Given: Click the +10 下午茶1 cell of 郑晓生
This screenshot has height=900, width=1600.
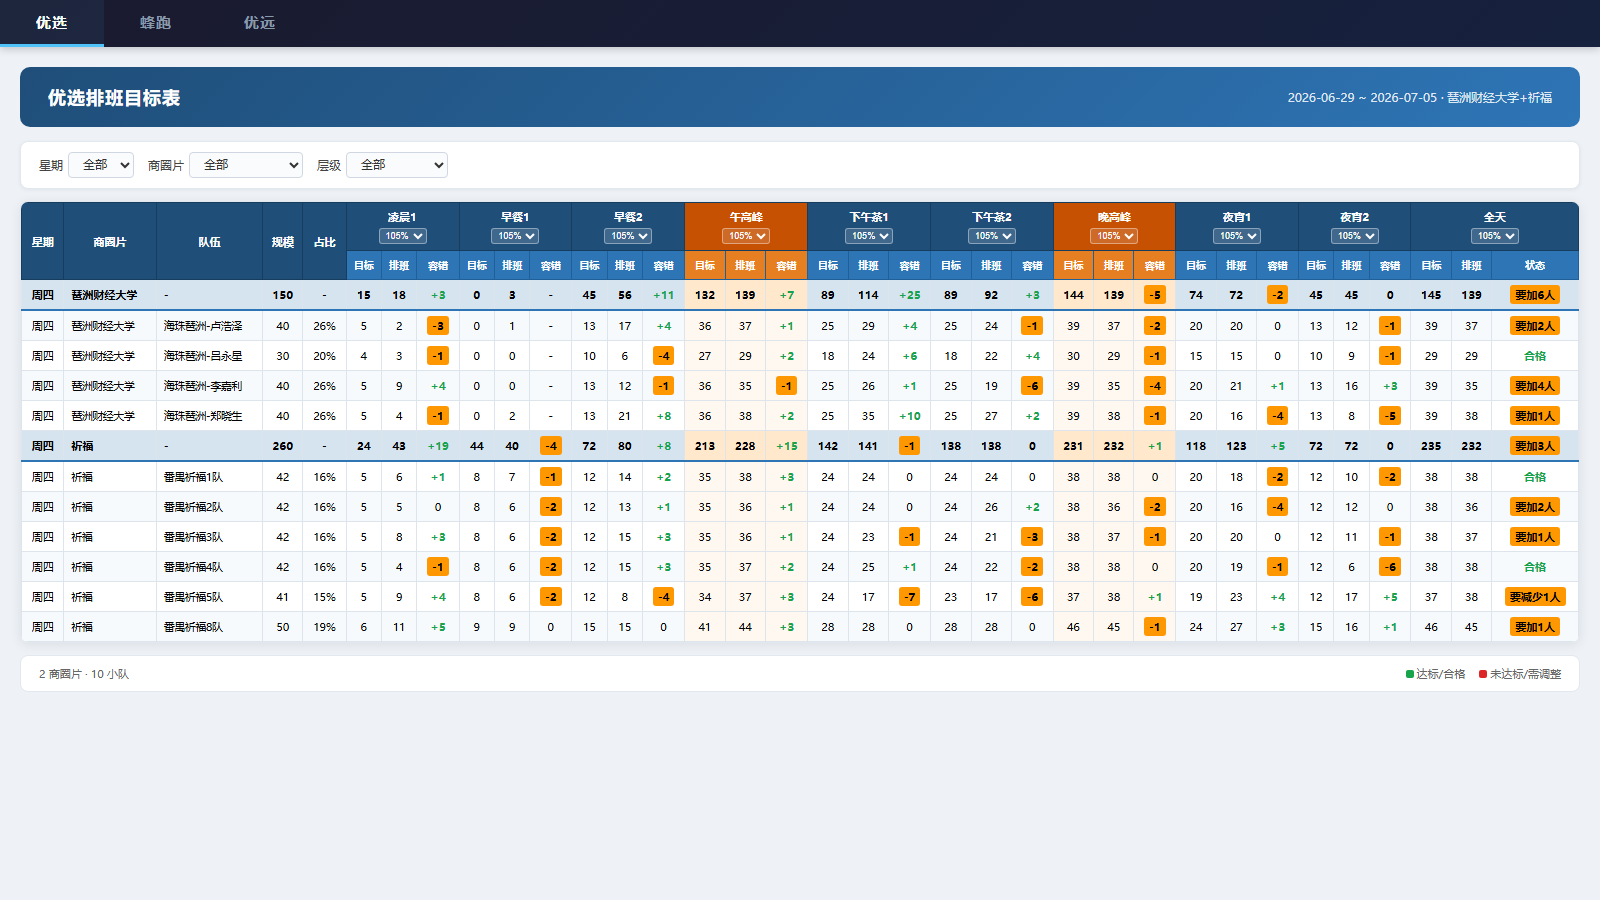Looking at the screenshot, I should pos(910,416).
